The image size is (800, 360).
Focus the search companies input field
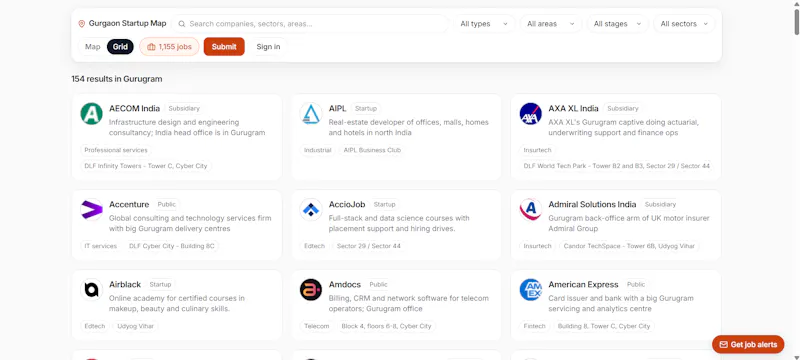pos(310,24)
